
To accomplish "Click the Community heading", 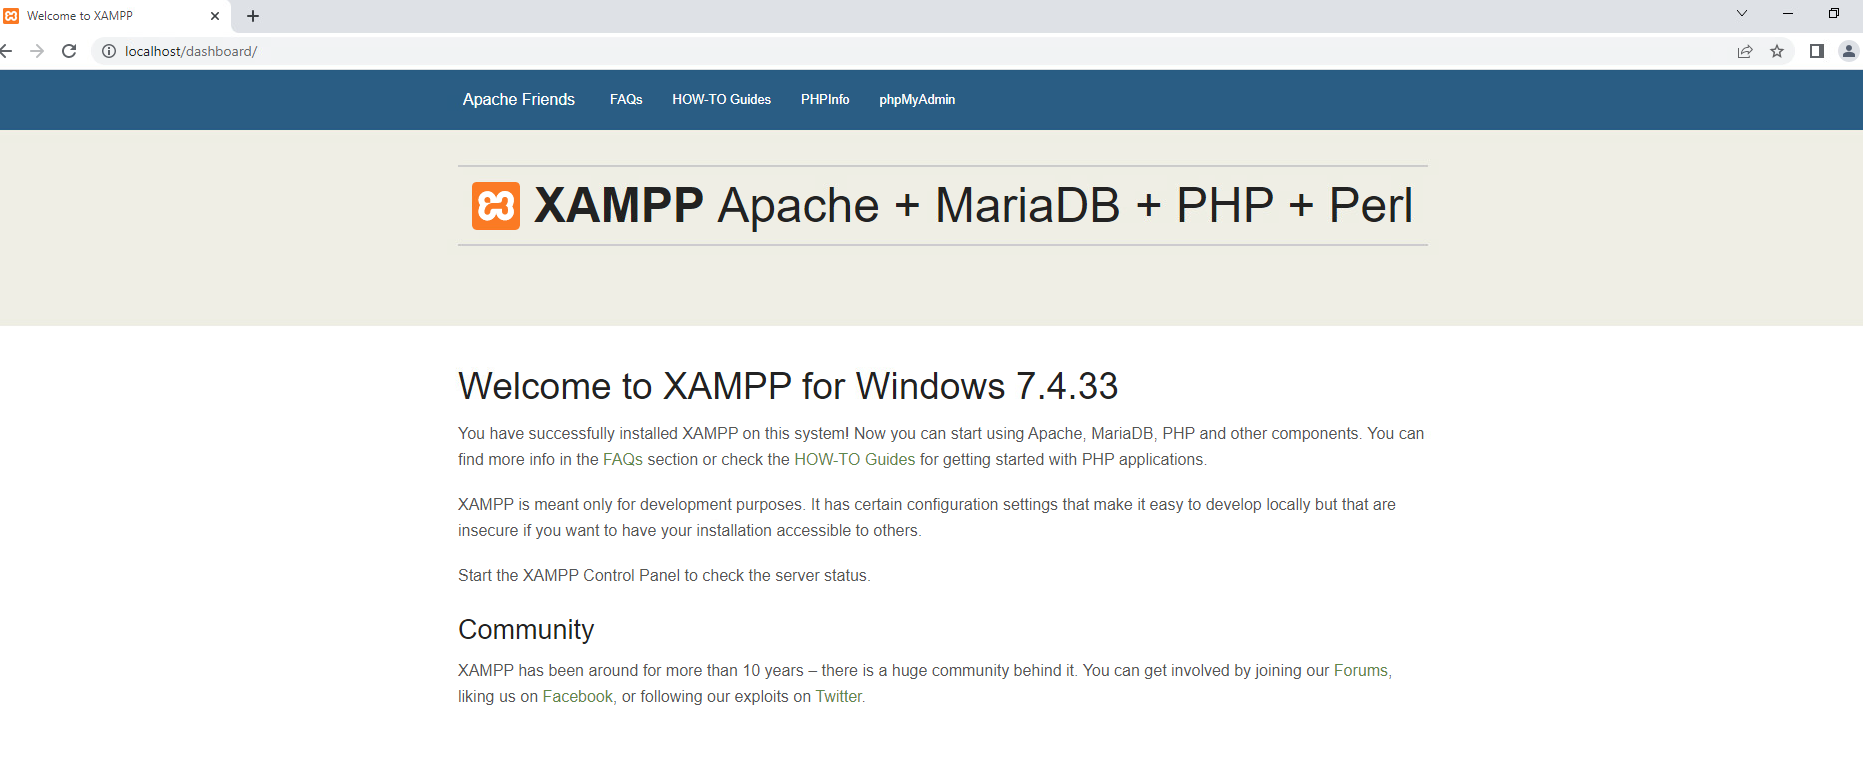I will coord(526,629).
